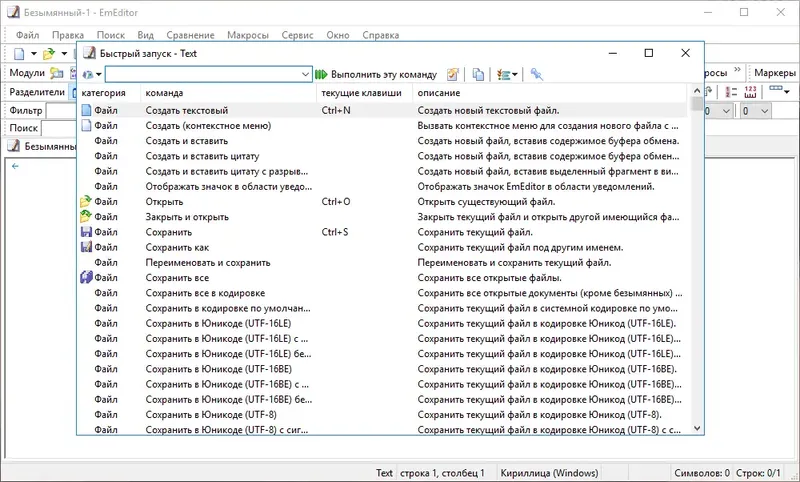Open the Файл menu

[x=28, y=35]
